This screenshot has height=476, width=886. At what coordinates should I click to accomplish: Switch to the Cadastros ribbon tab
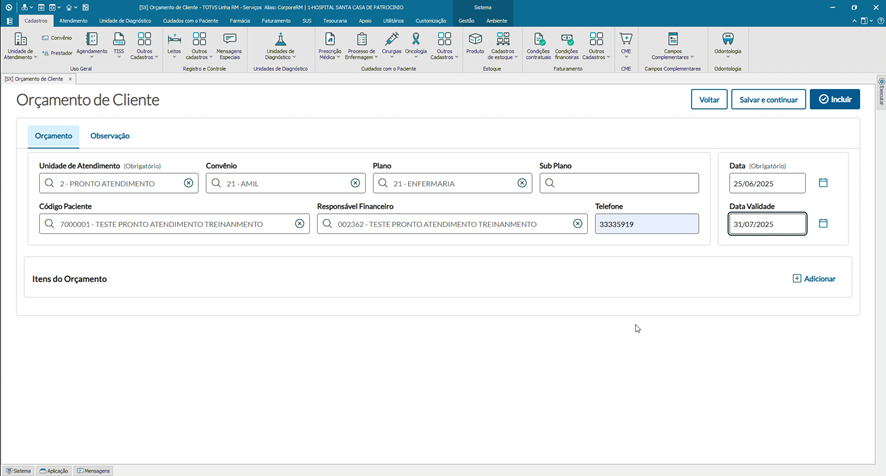(x=36, y=21)
